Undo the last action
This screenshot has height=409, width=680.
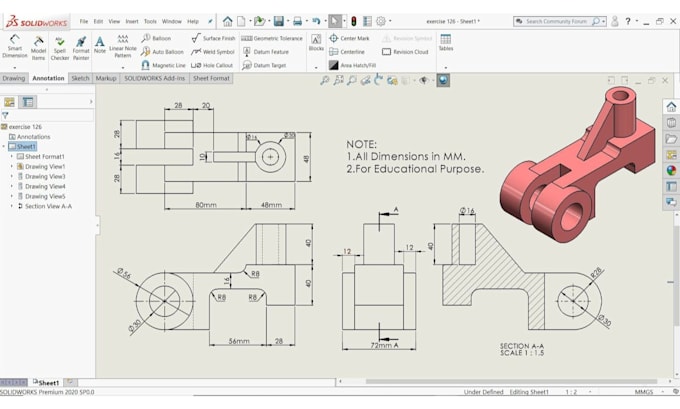tap(316, 21)
